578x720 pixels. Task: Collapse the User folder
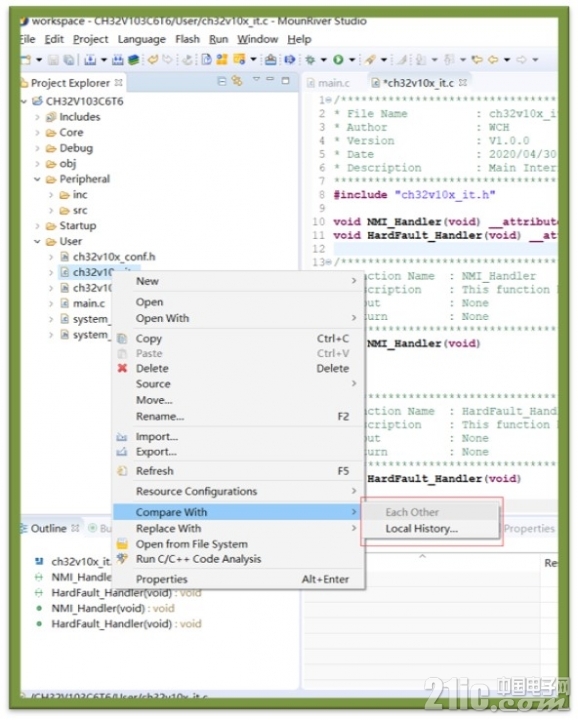[x=37, y=242]
